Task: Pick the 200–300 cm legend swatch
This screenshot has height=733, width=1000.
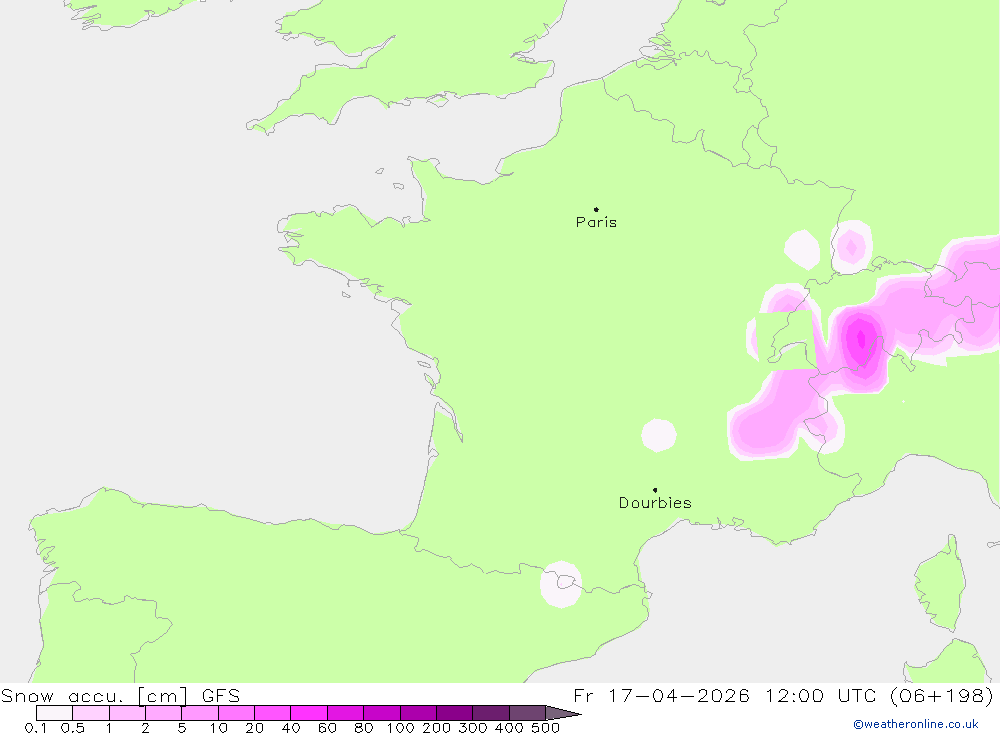Action: [455, 713]
